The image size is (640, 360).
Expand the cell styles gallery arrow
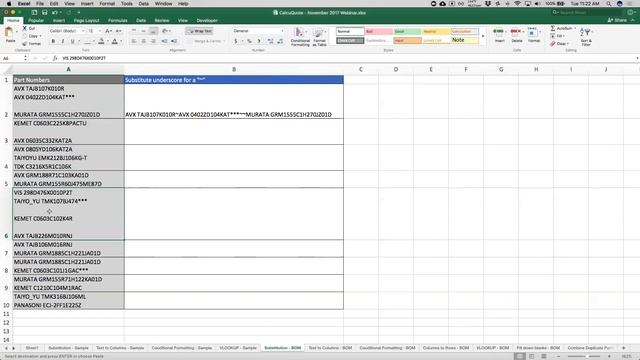tap(483, 36)
